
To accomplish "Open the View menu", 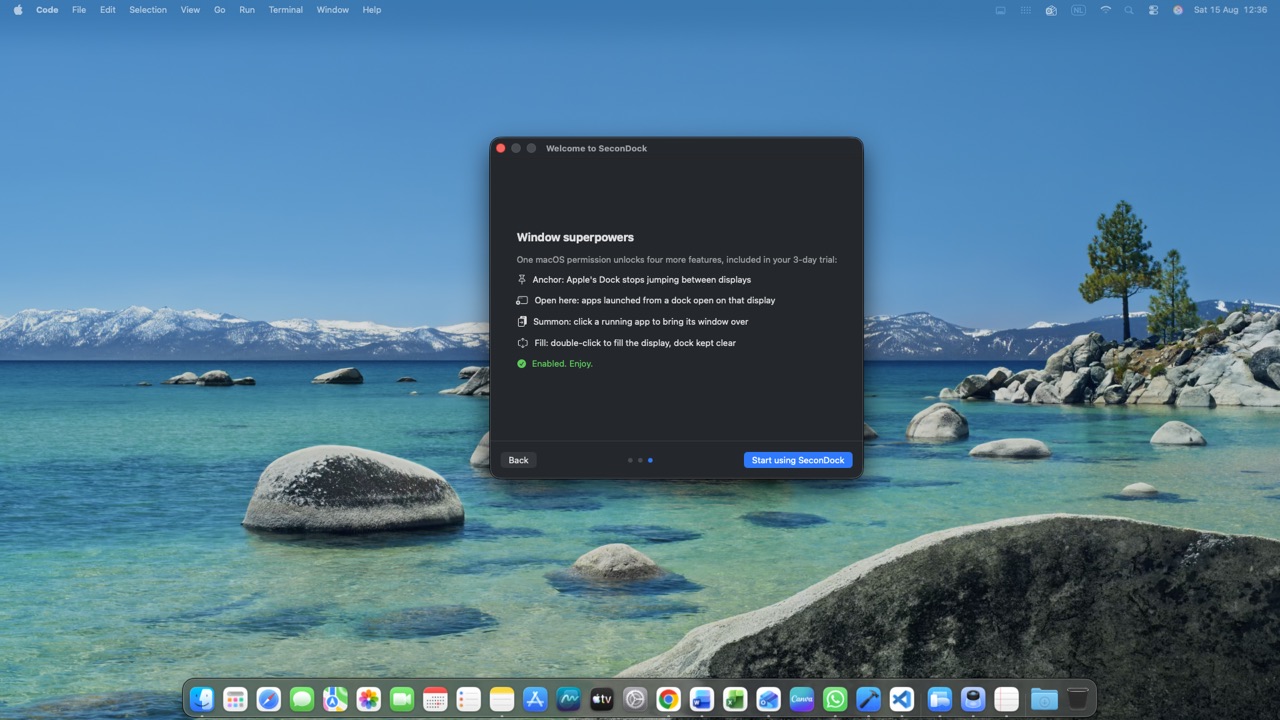I will 190,10.
